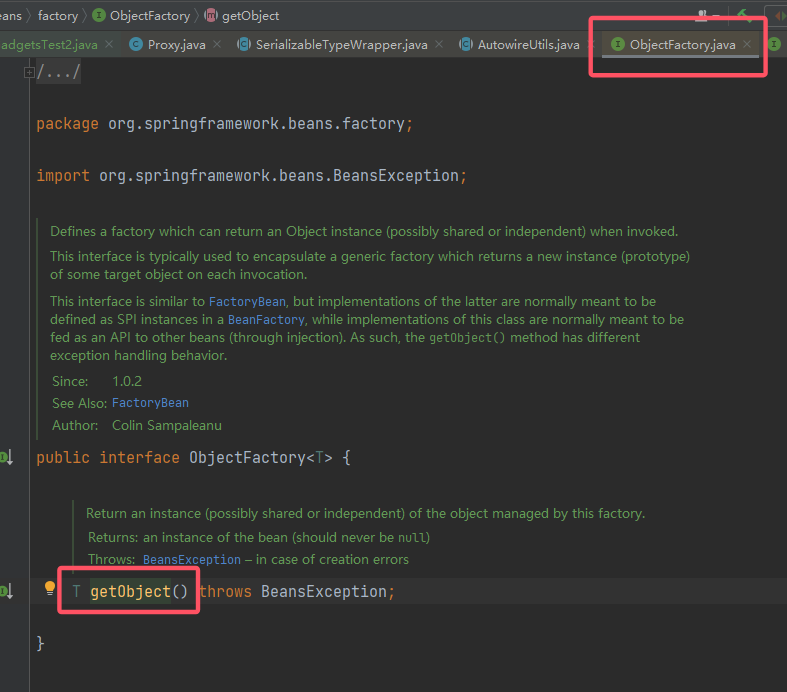The image size is (787, 692).
Task: Click the 'interface' keyword
Action: (139, 458)
